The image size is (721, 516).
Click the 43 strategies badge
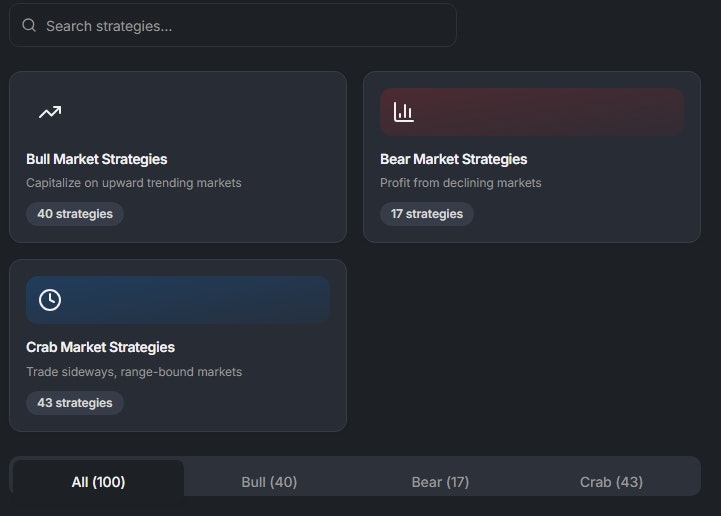75,403
